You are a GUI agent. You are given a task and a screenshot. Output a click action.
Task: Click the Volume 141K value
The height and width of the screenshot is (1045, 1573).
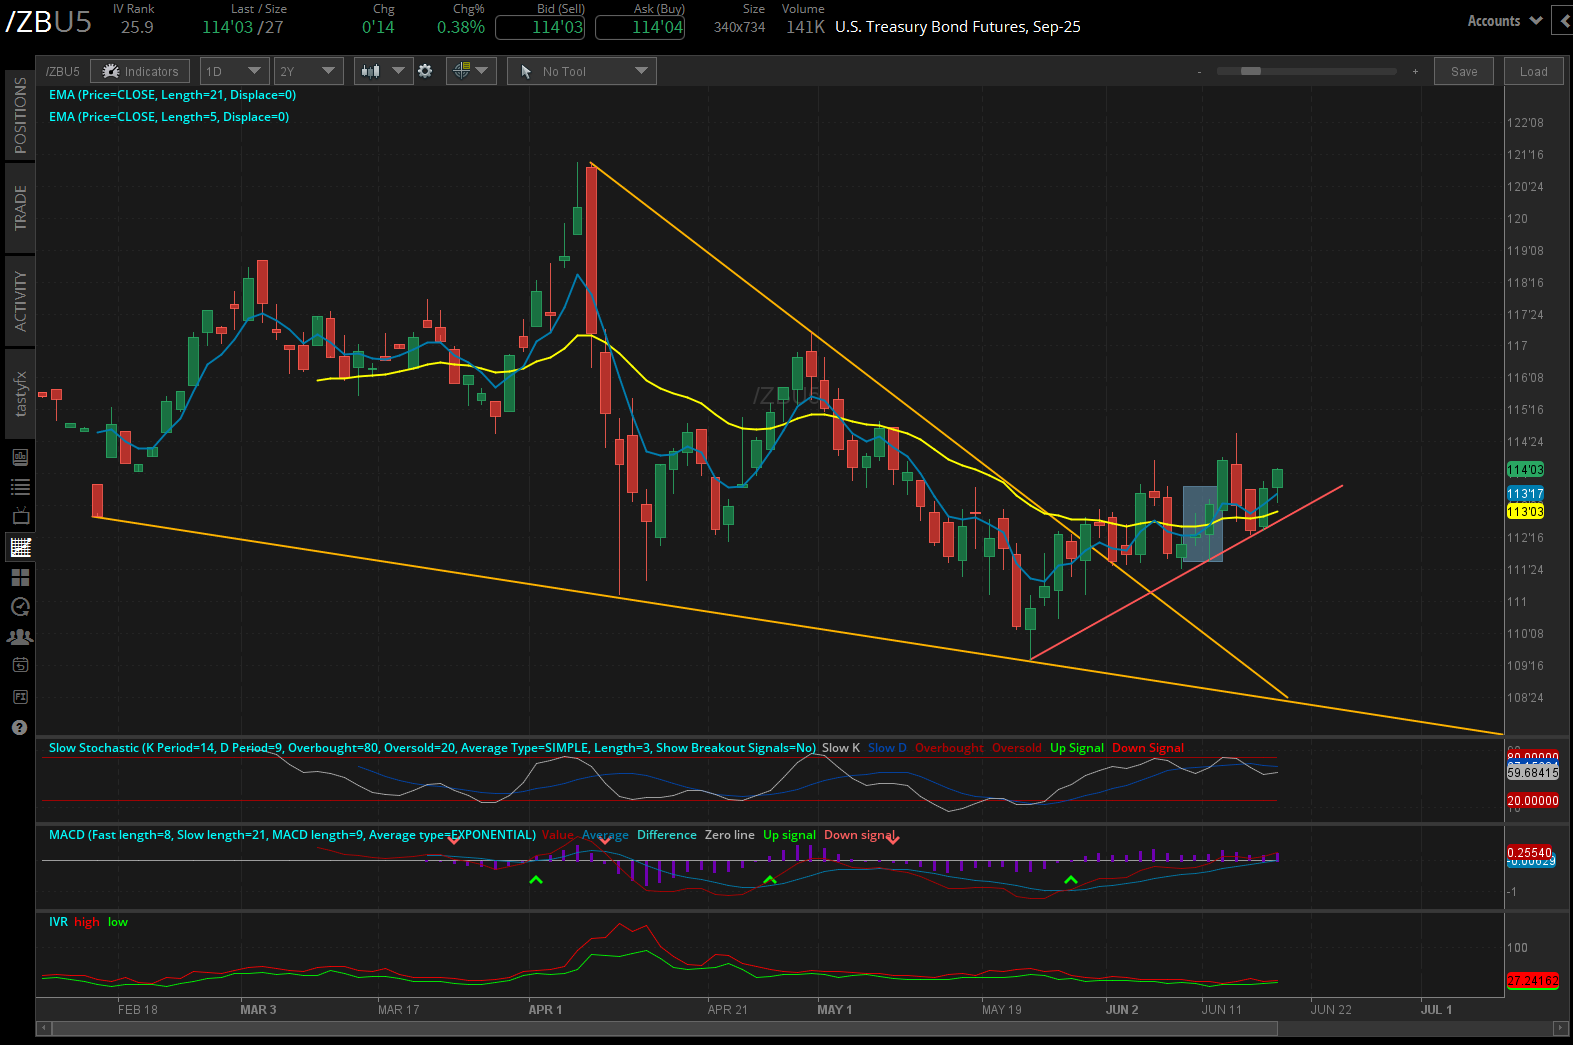tap(805, 27)
